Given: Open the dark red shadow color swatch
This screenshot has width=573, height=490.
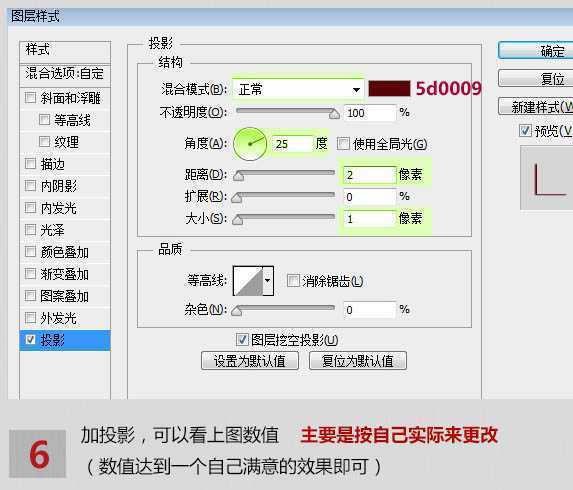Looking at the screenshot, I should [x=389, y=89].
